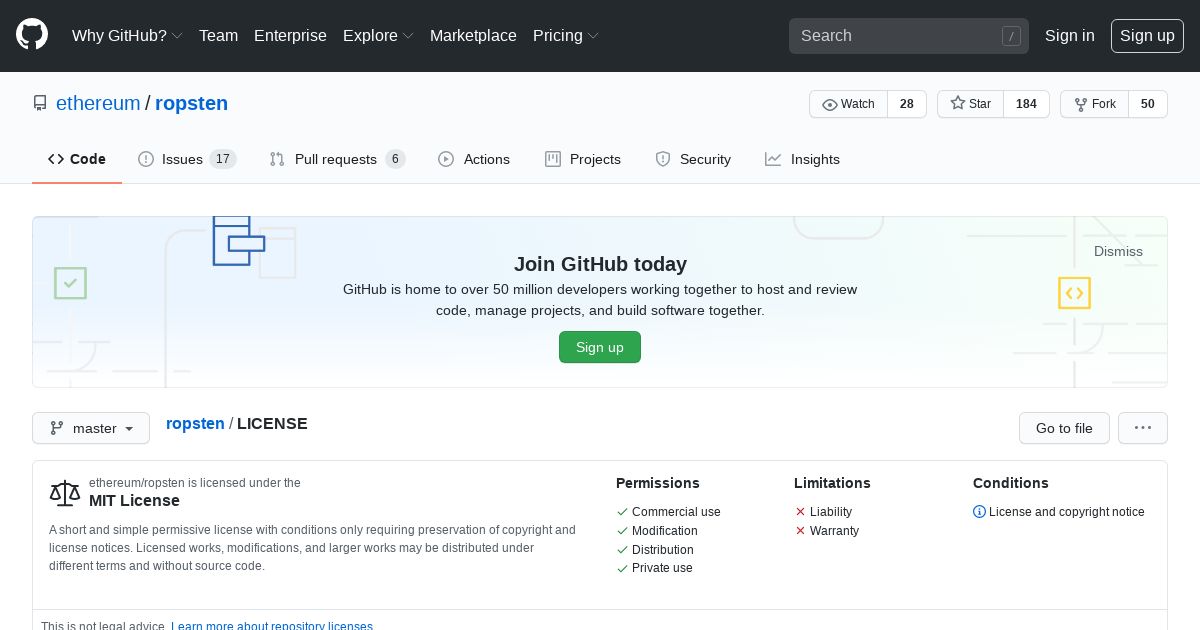Viewport: 1200px width, 630px height.
Task: View the 50 forks count
Action: pos(1148,104)
